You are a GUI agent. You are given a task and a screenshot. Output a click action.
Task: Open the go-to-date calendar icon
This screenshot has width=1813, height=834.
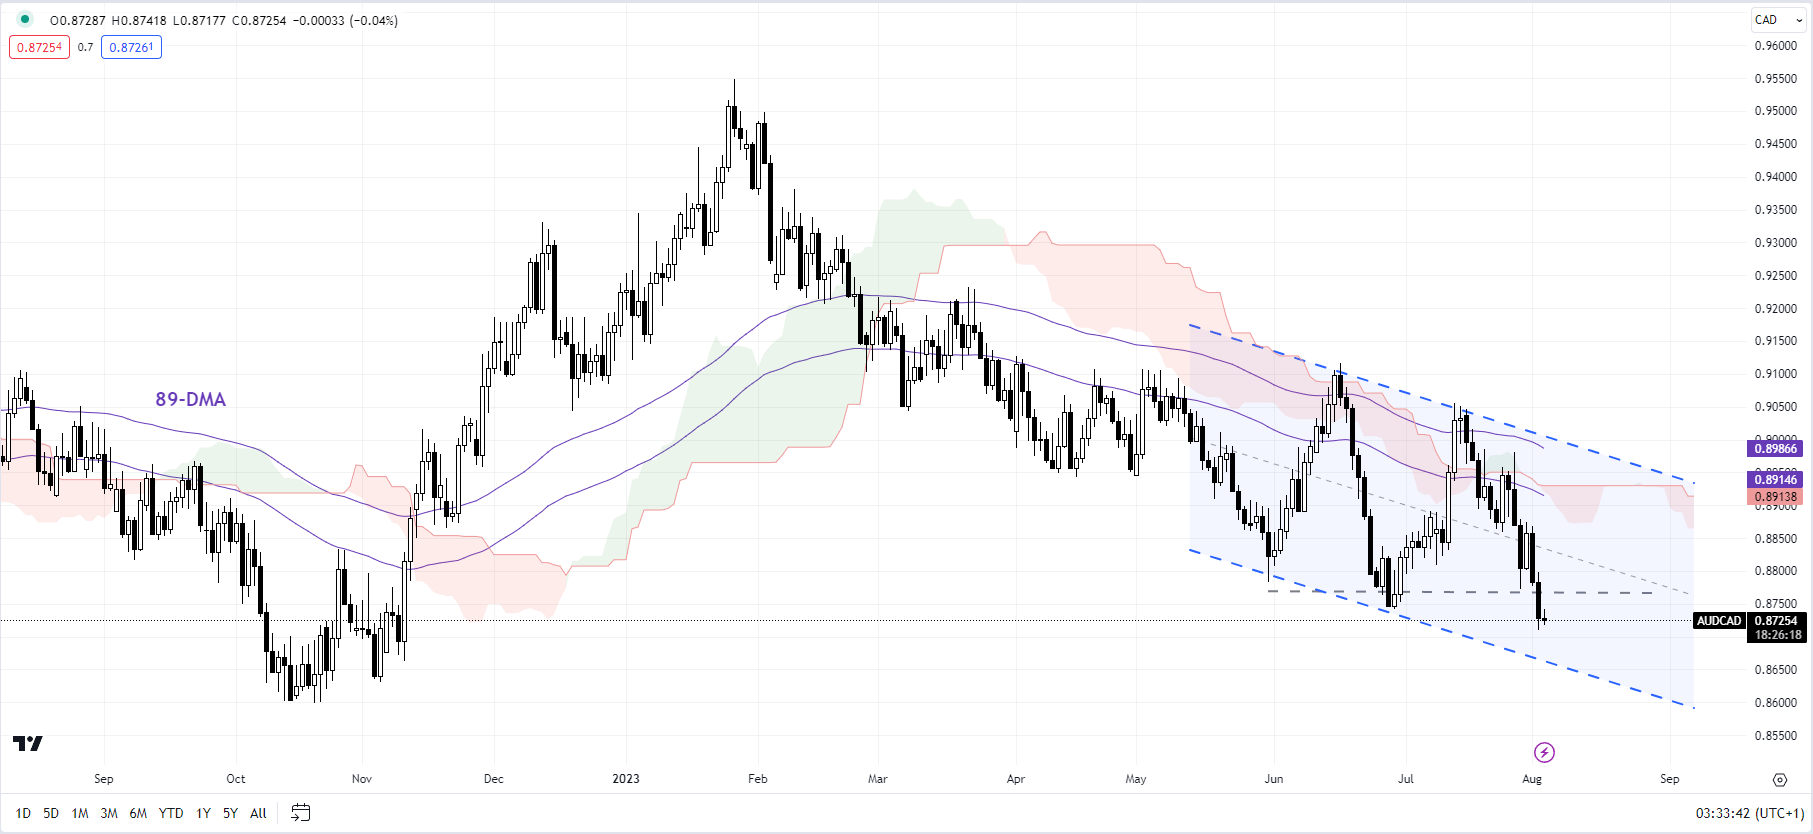coord(300,813)
